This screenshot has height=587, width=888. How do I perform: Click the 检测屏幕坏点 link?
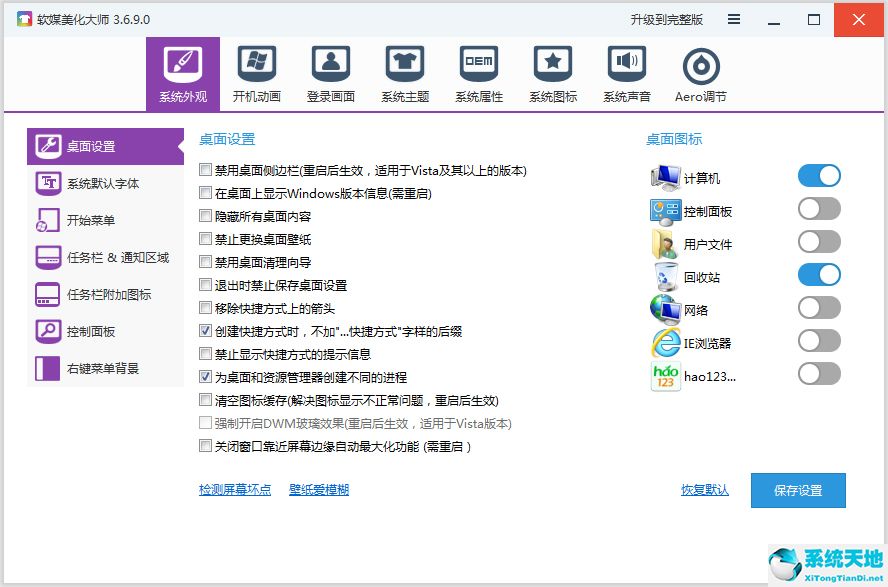(235, 490)
